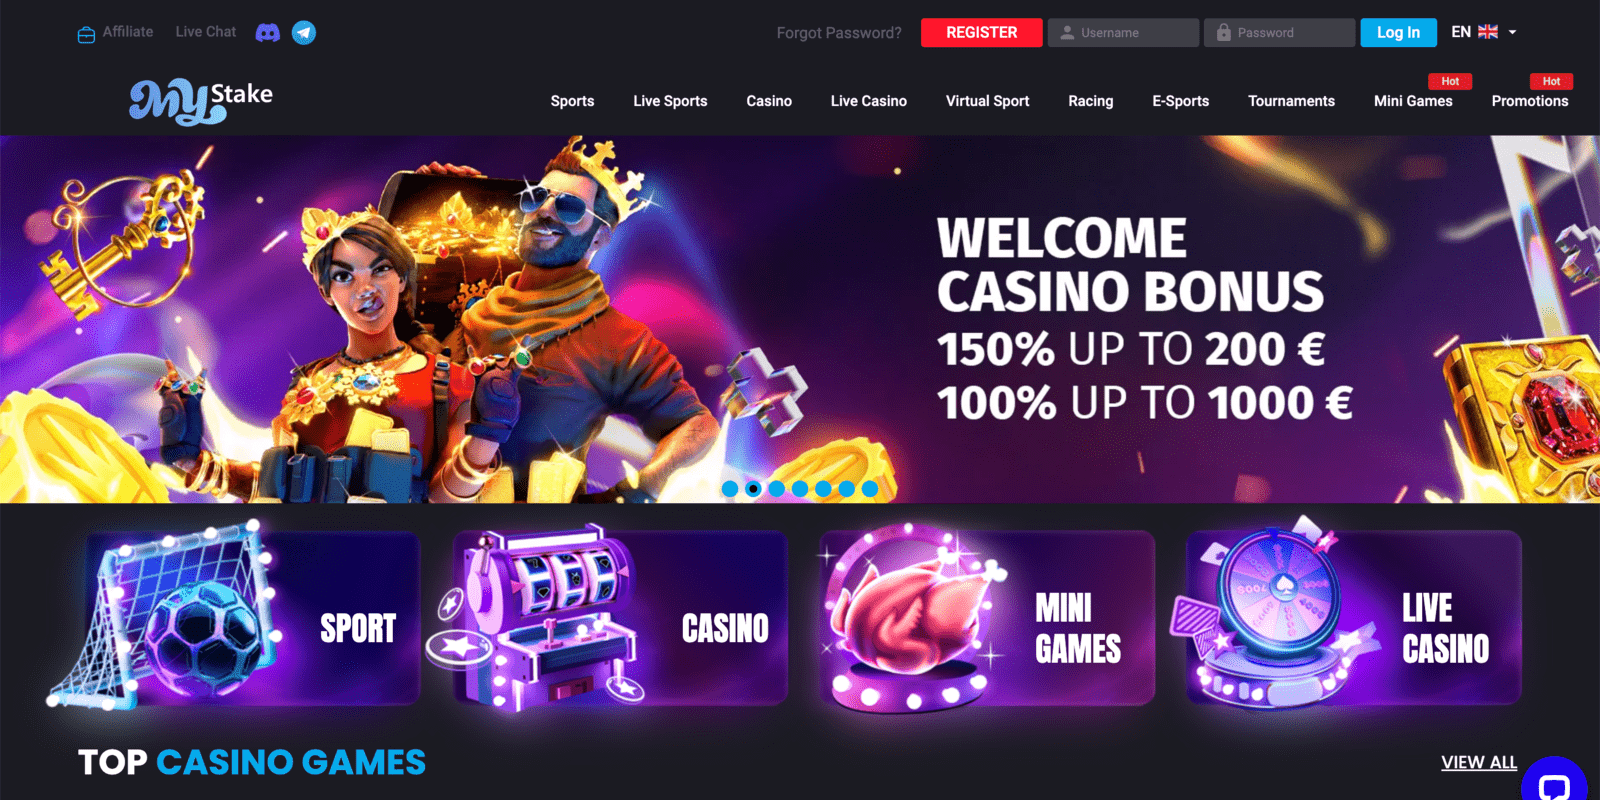1600x800 pixels.
Task: Focus the Username input field
Action: [x=1123, y=33]
